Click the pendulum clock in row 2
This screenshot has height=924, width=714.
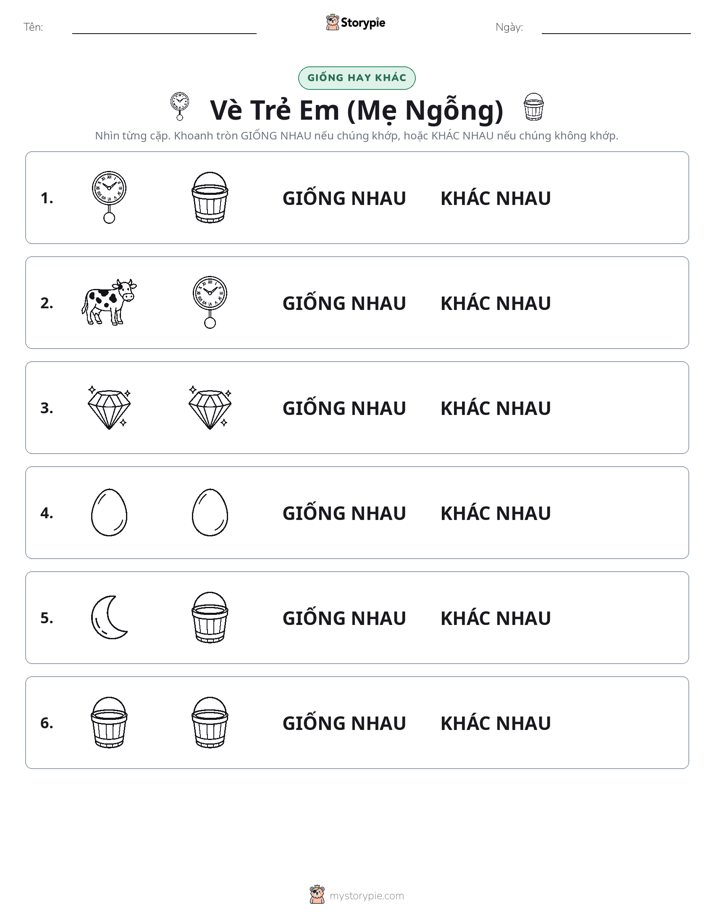(210, 302)
